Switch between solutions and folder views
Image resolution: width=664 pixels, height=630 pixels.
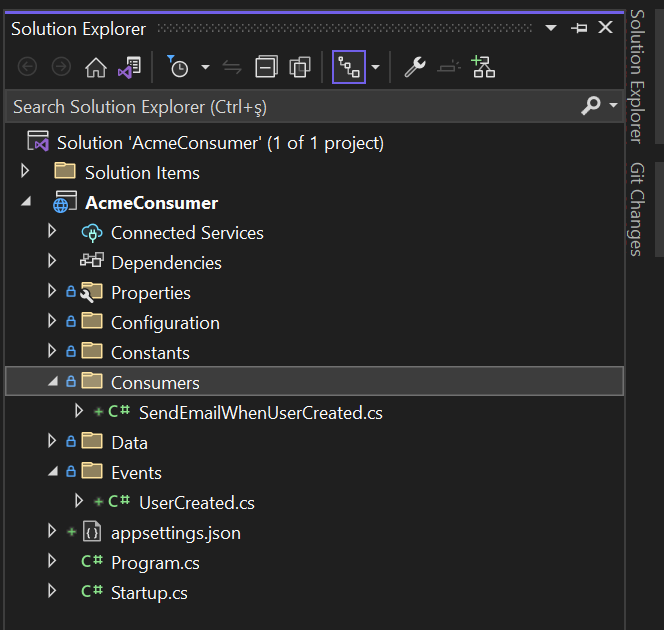[x=129, y=67]
